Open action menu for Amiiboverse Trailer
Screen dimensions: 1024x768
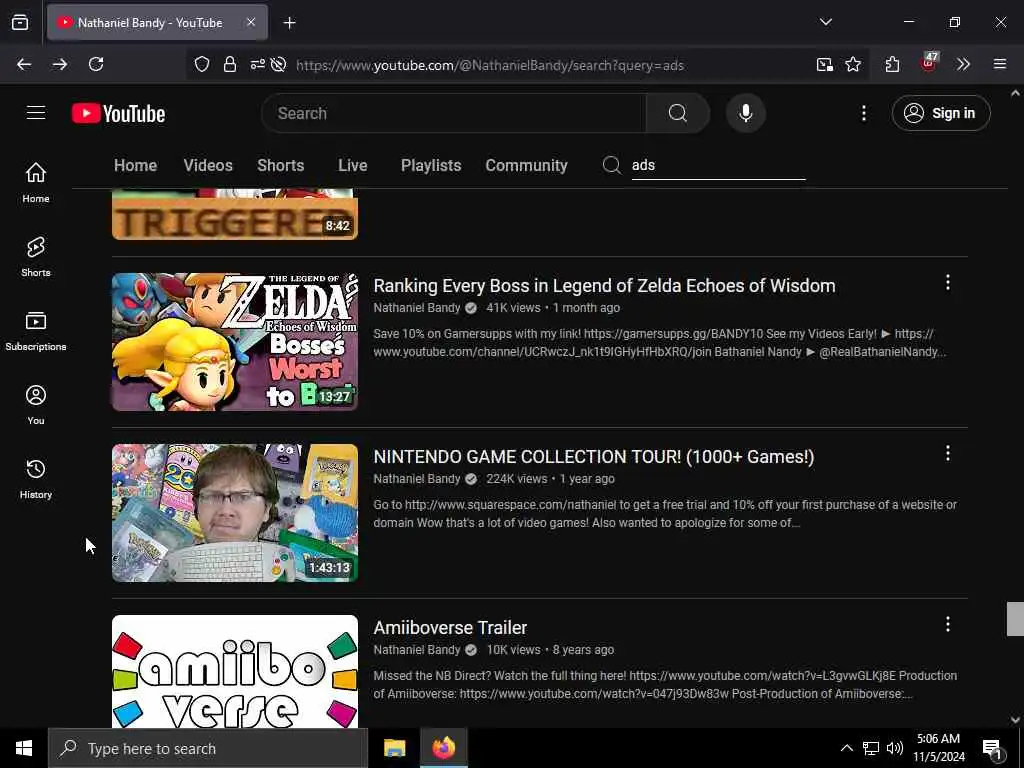947,624
